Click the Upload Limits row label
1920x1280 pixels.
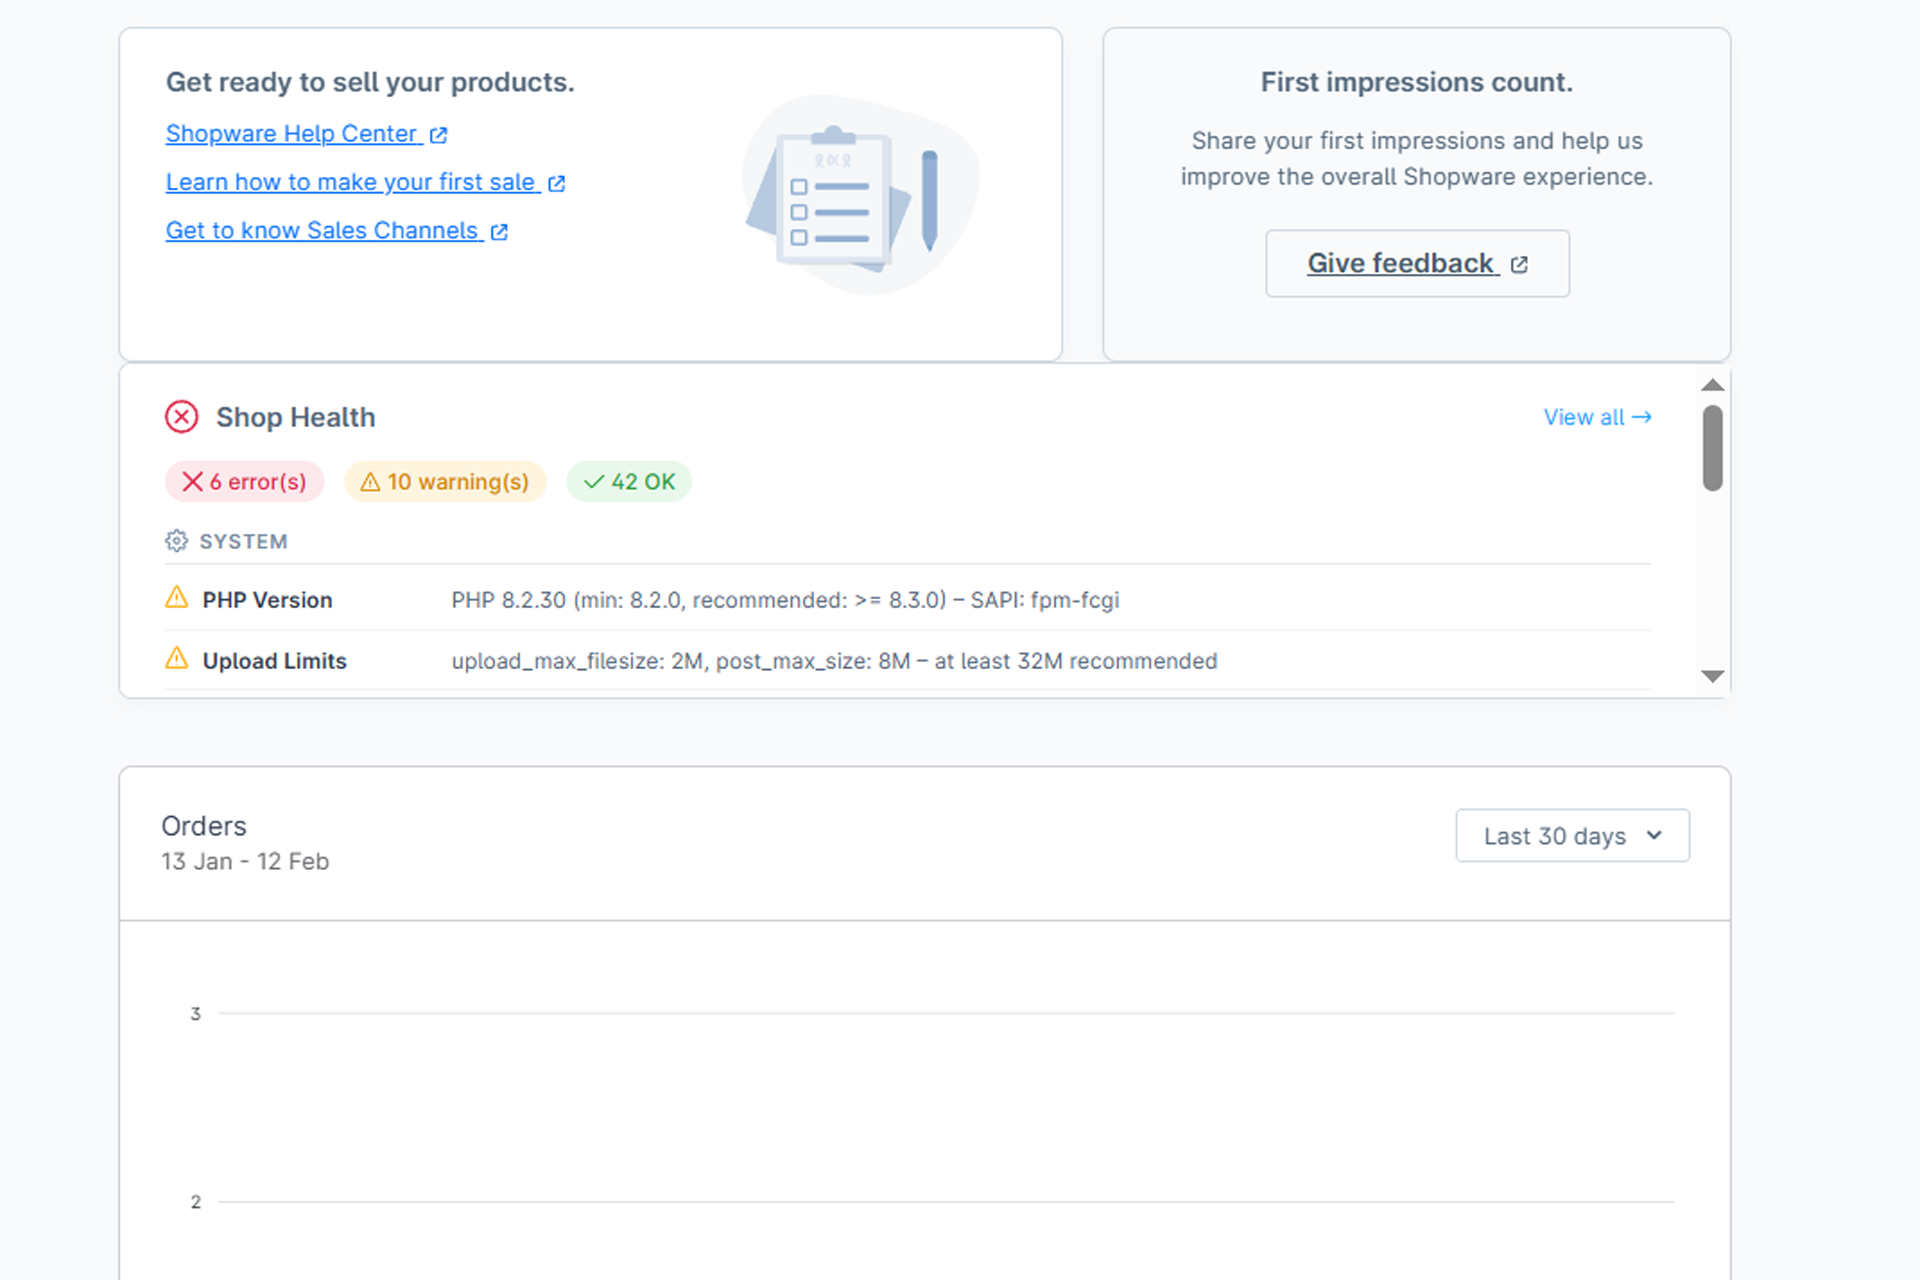tap(274, 661)
